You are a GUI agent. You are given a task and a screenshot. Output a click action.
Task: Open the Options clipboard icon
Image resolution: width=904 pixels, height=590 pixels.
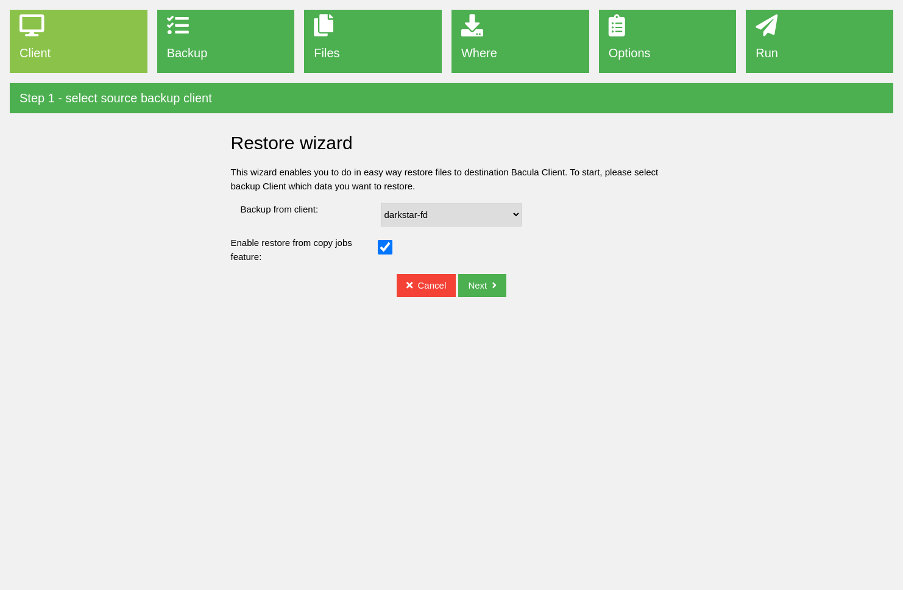[x=619, y=24]
